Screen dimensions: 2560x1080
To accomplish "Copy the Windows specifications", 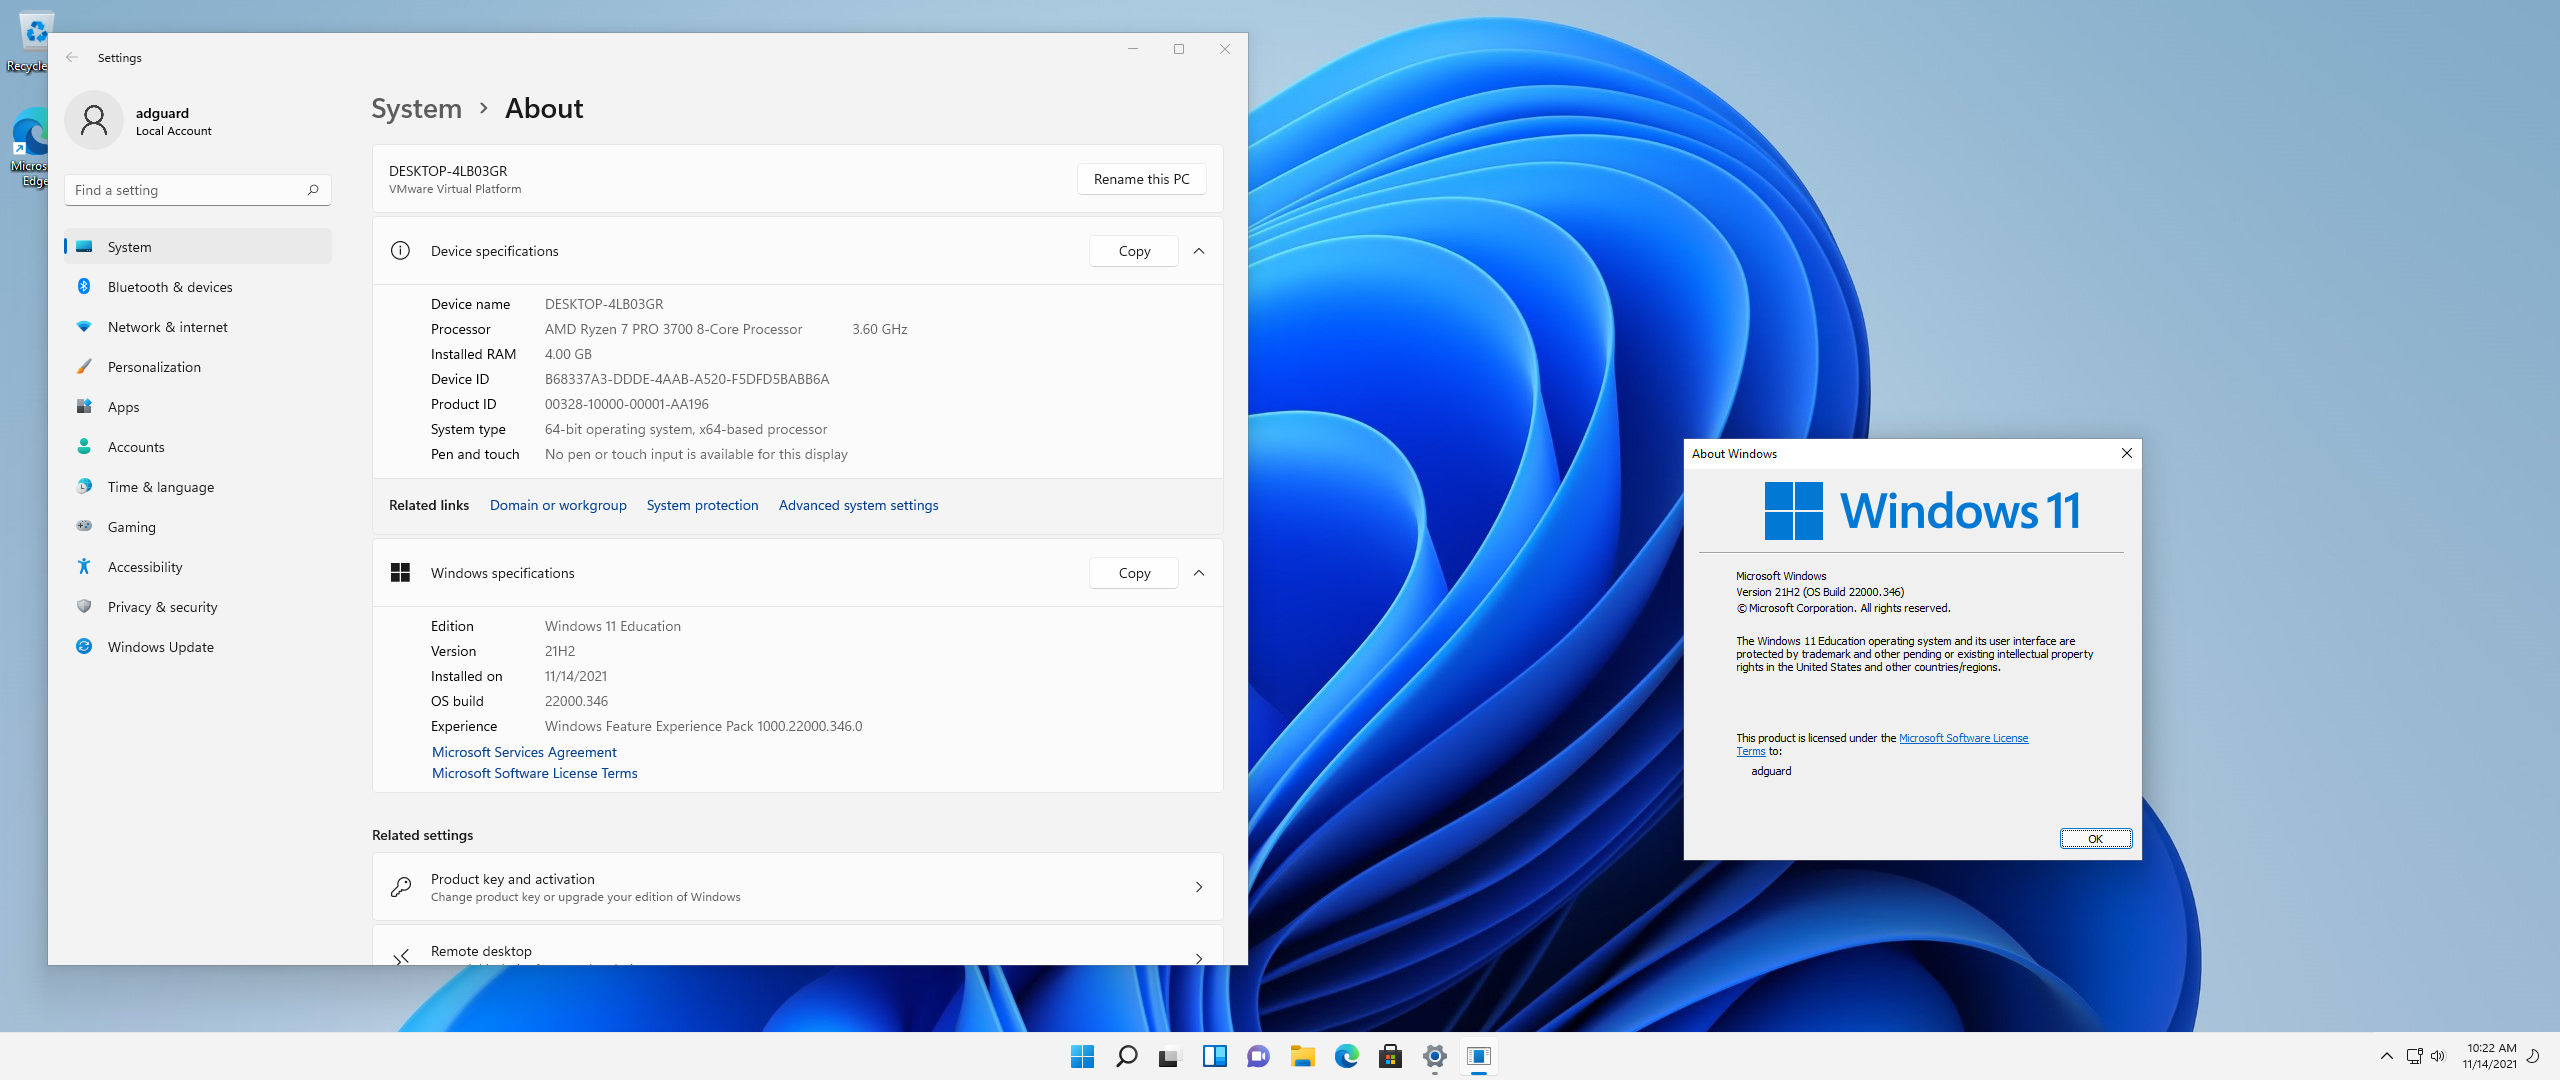I will [1134, 573].
